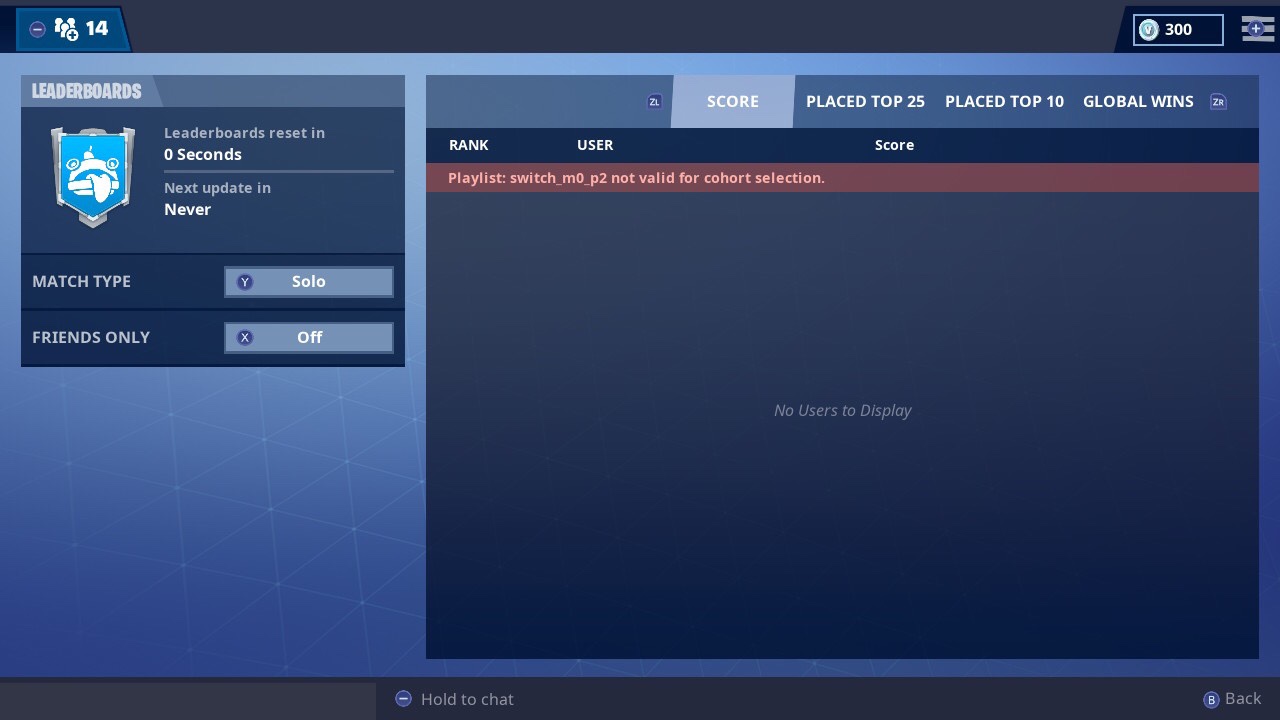Click the B icon next to Back
Screen dimensions: 1280x720
coord(1211,699)
